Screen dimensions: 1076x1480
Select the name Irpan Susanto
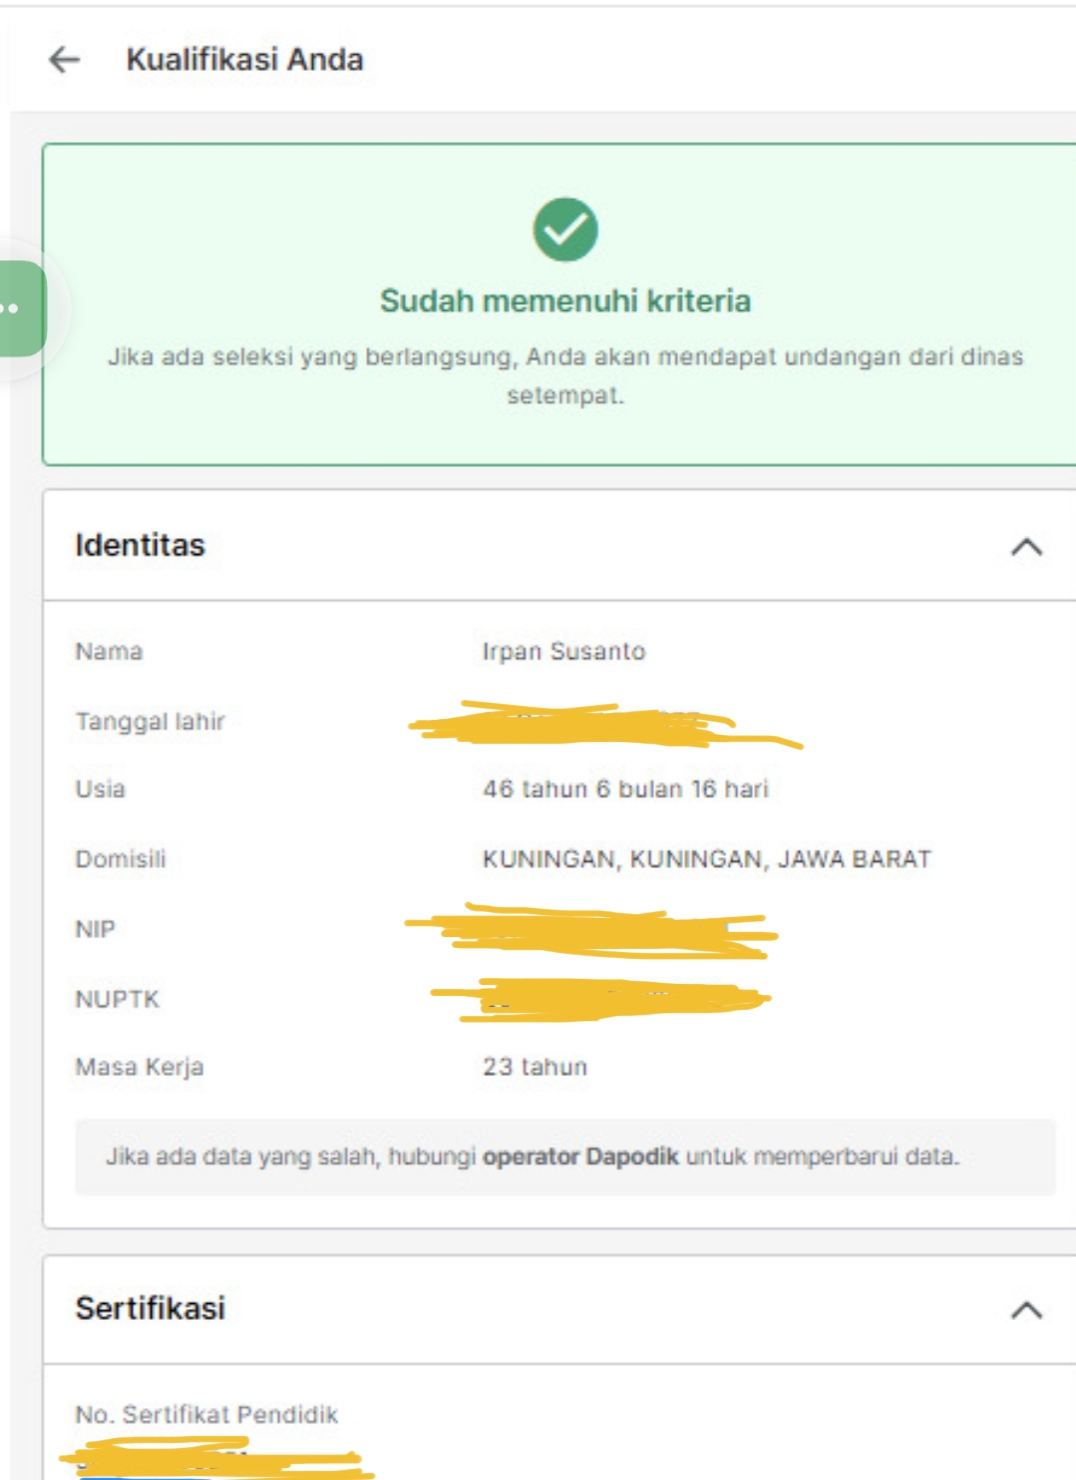point(564,652)
